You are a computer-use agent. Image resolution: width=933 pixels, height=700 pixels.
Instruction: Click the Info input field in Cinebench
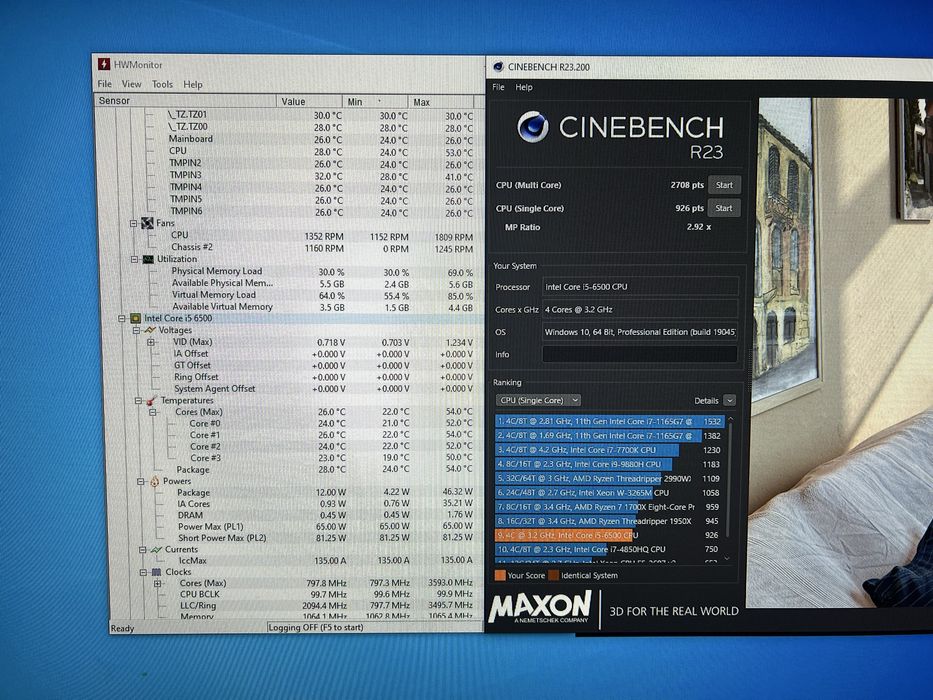tap(640, 354)
